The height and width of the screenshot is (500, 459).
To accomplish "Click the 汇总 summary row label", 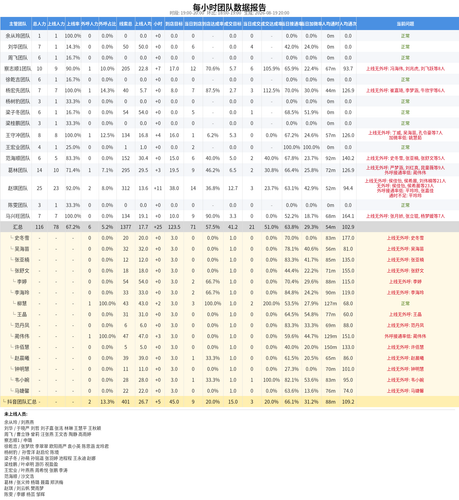I will click(18, 227).
